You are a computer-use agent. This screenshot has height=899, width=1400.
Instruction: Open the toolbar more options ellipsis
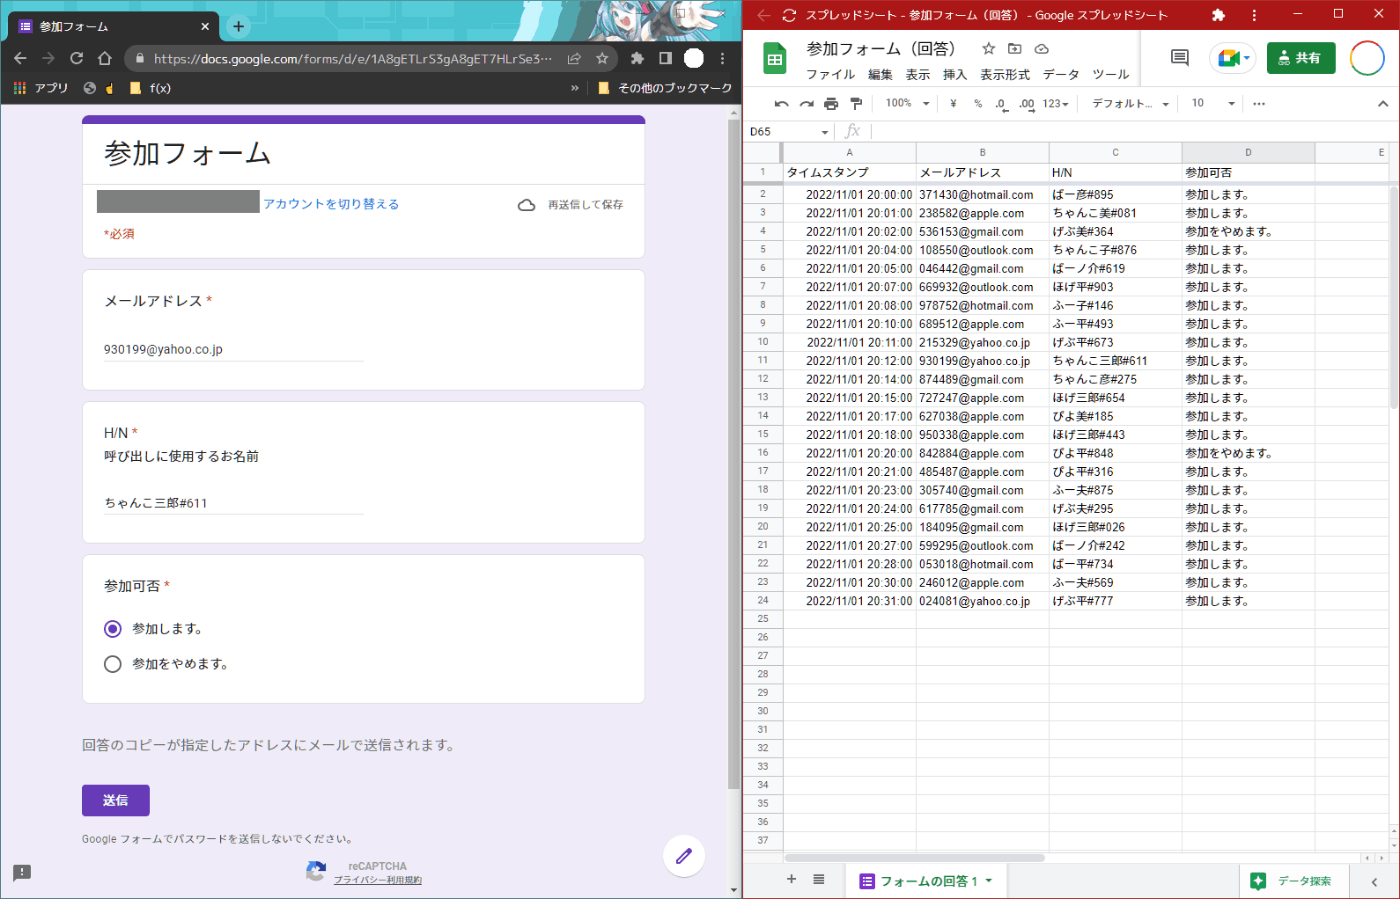[1259, 103]
